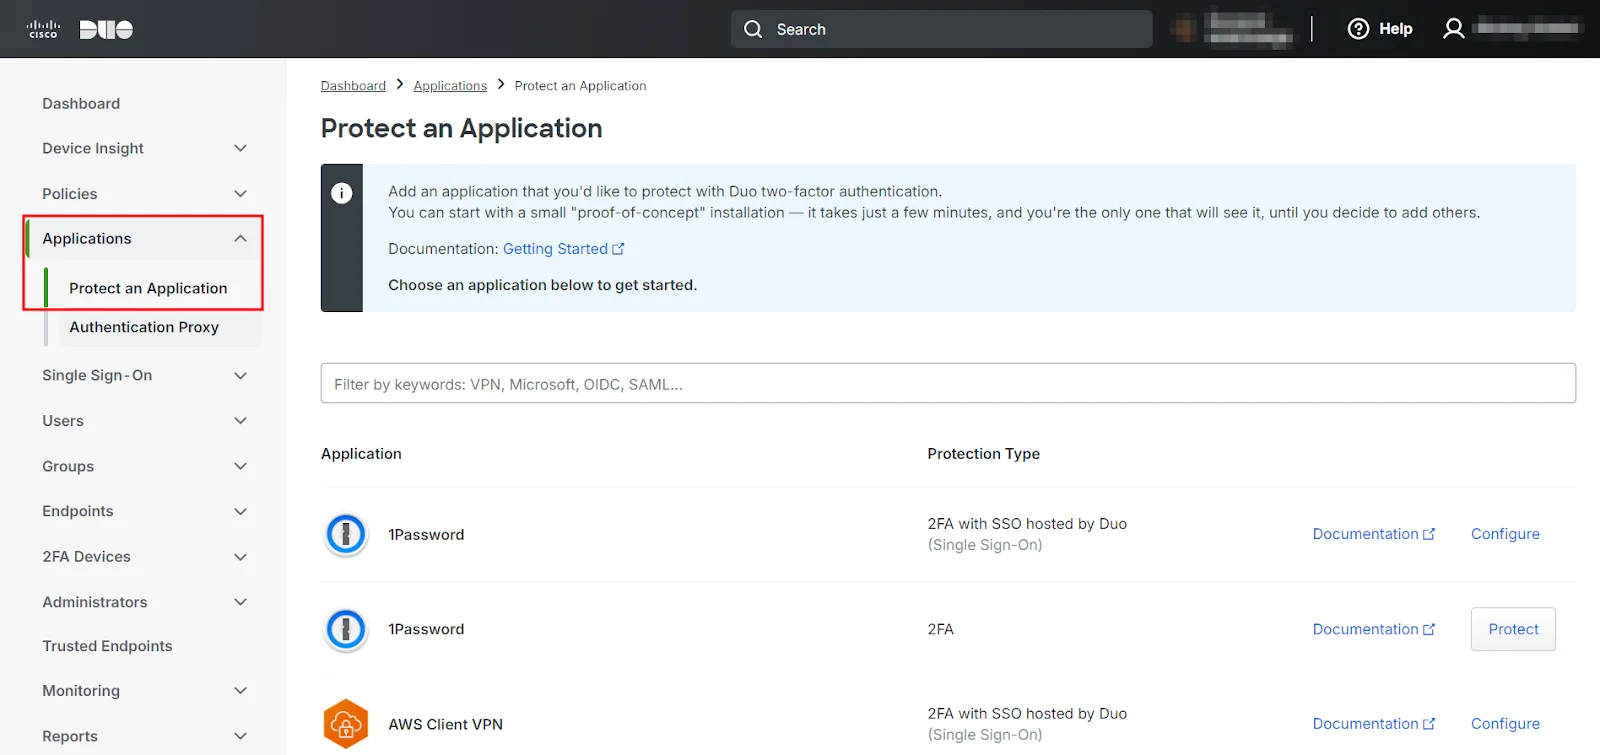Click external link icon beside Getting Started
The image size is (1600, 755).
click(618, 249)
